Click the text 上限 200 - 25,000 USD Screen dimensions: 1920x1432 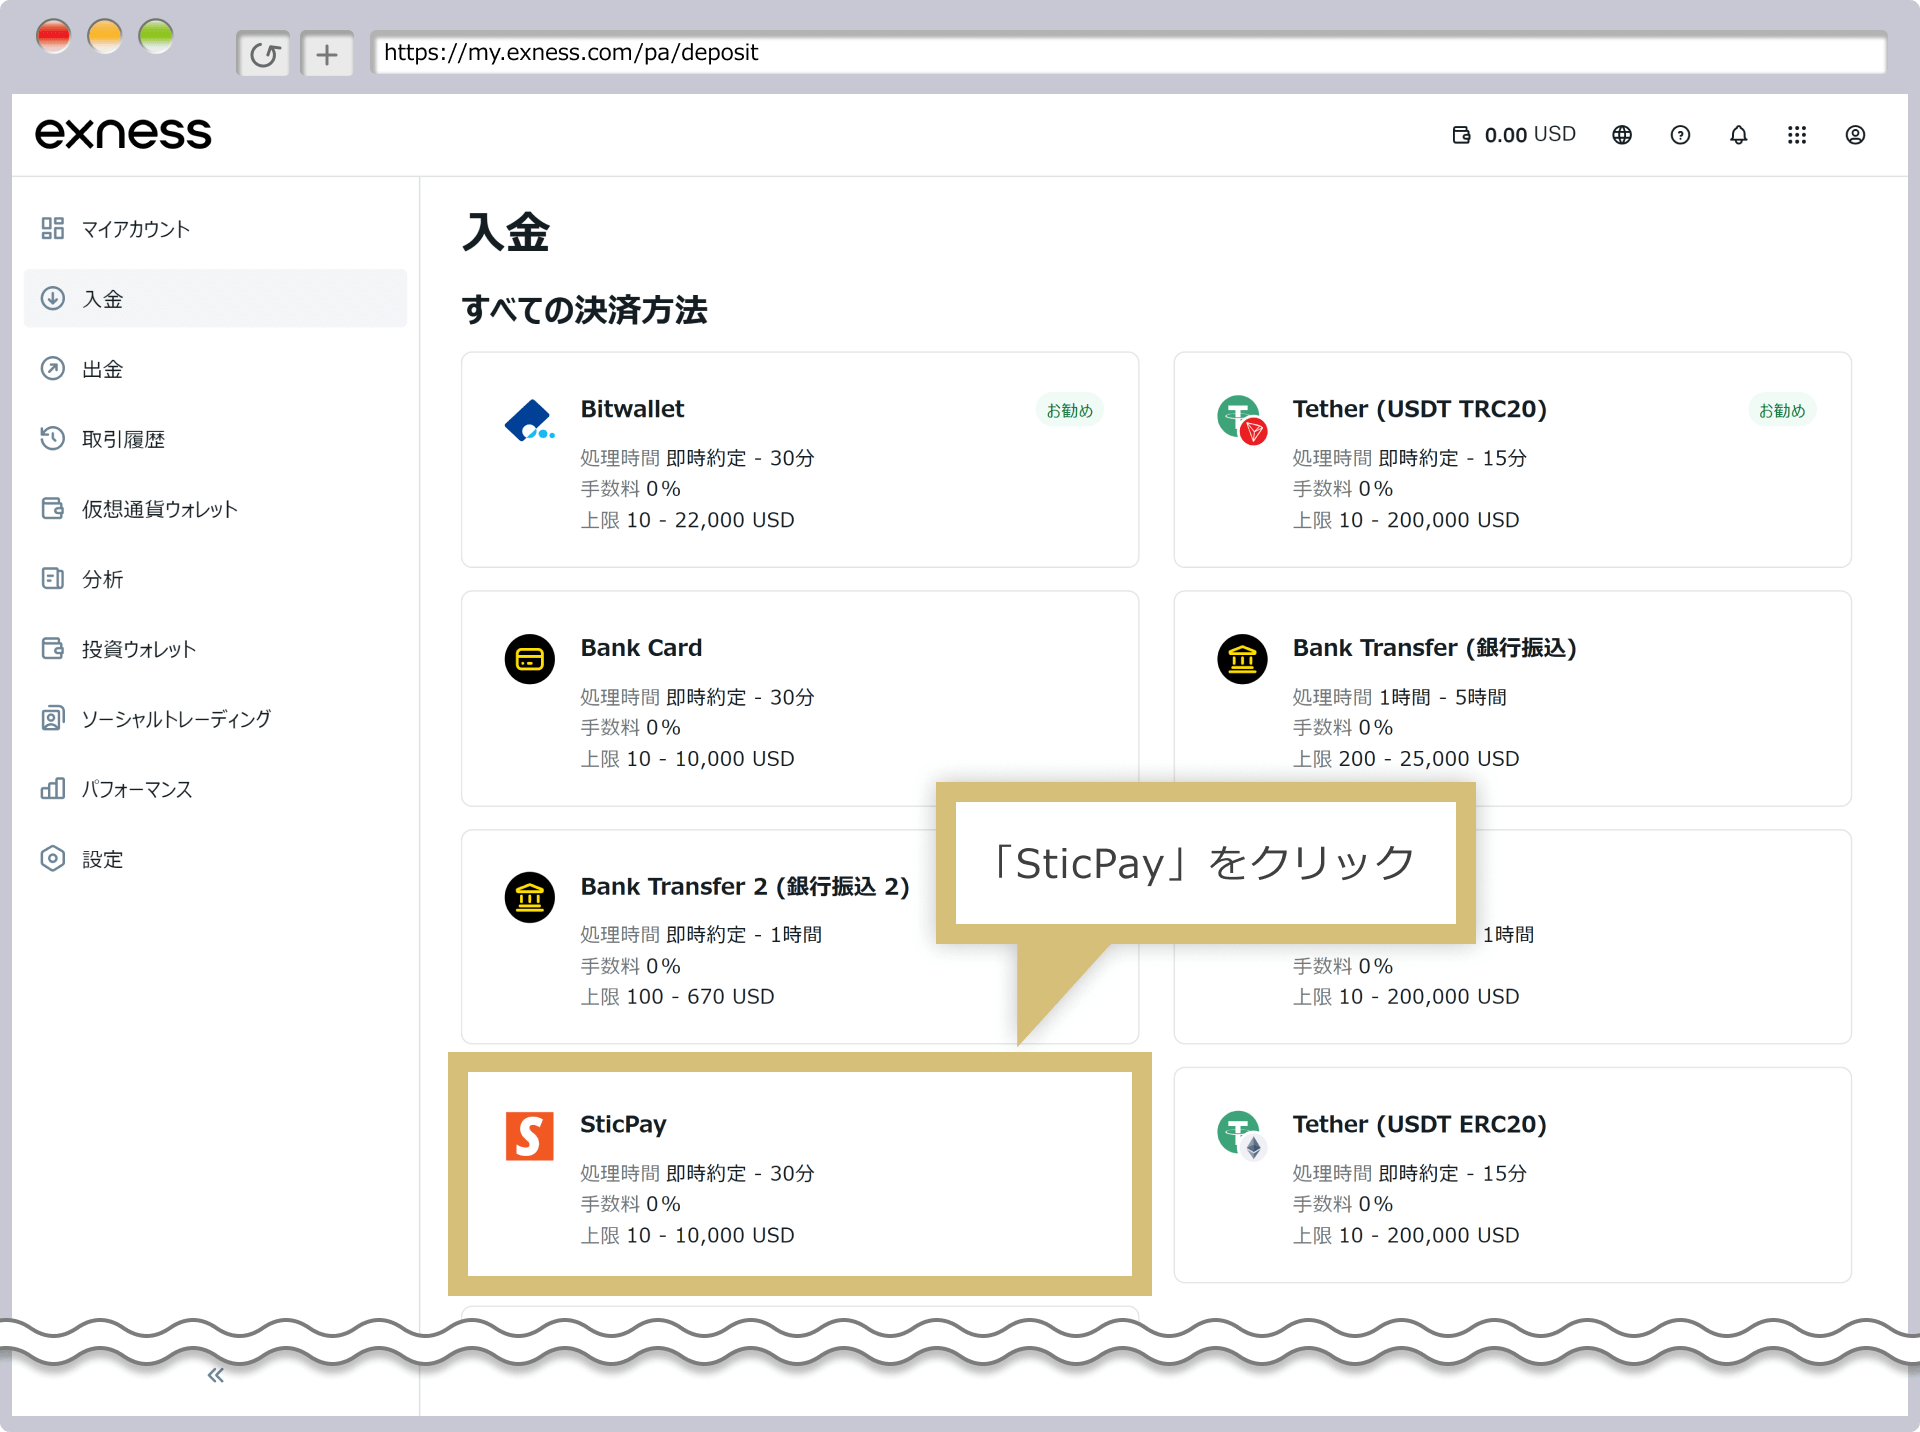pos(1406,759)
